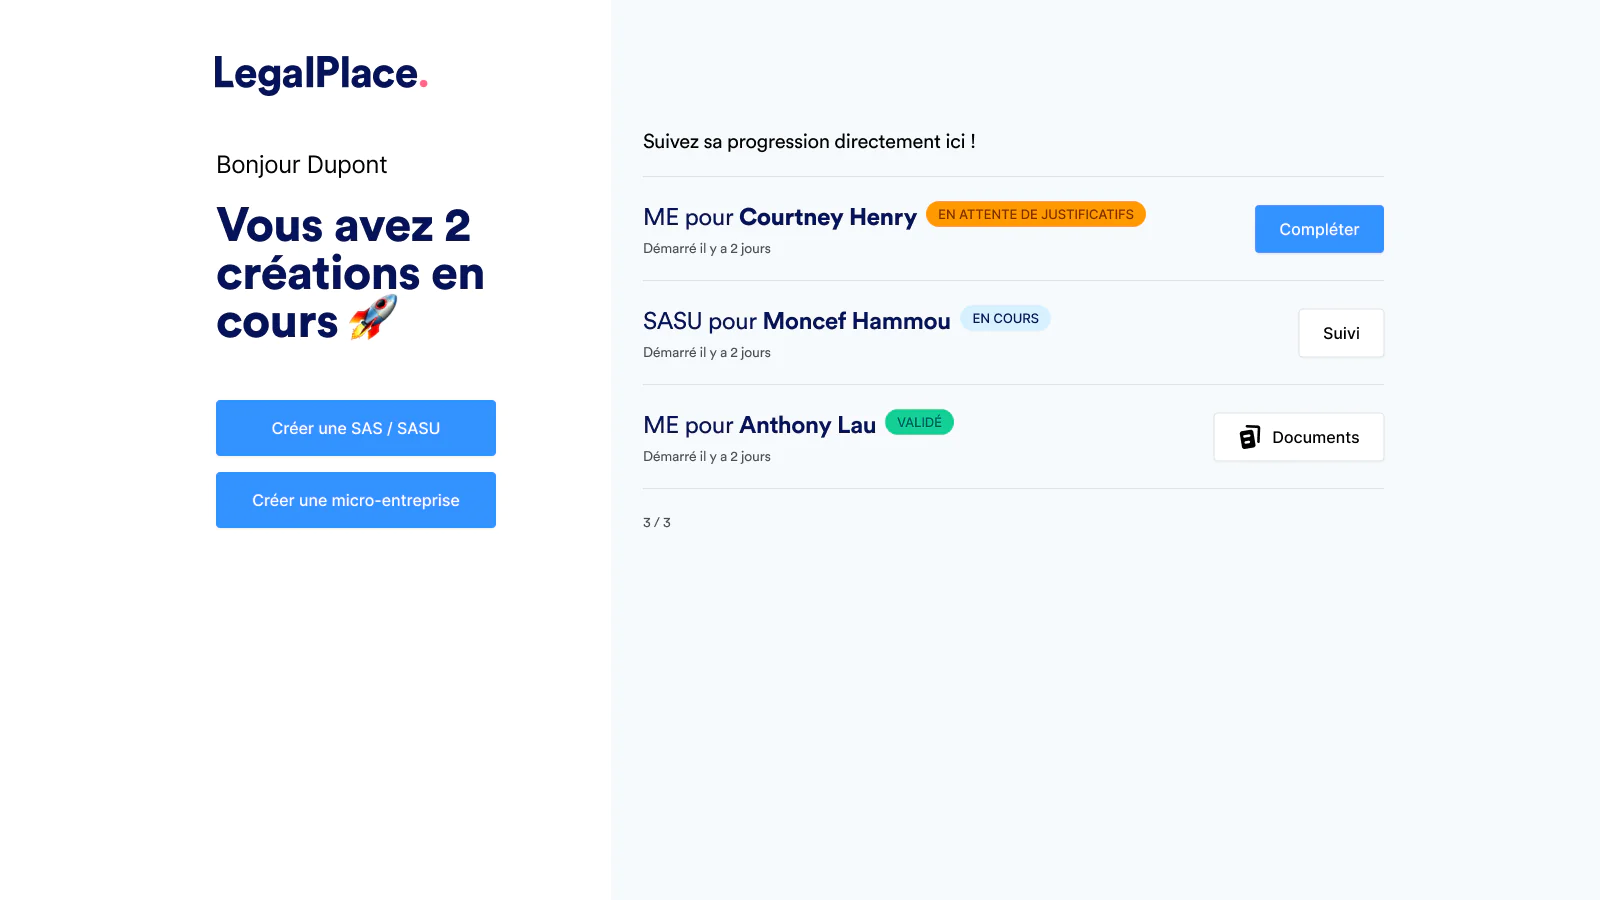Click the LegalPlace logo
The image size is (1600, 900).
coord(320,74)
